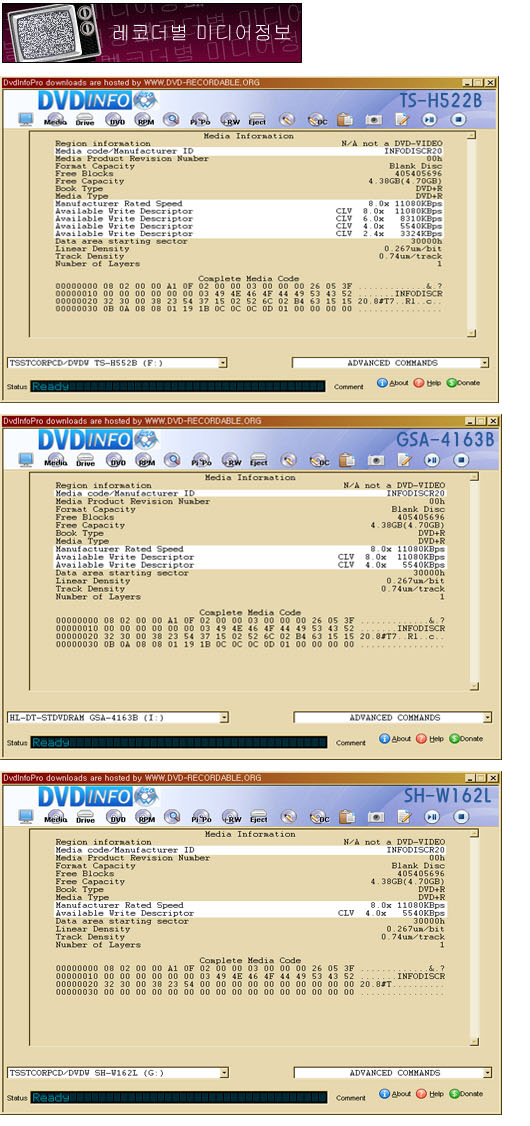Click About in the GSA-4163B window
Viewport: 530px width, 1126px height.
[395, 738]
